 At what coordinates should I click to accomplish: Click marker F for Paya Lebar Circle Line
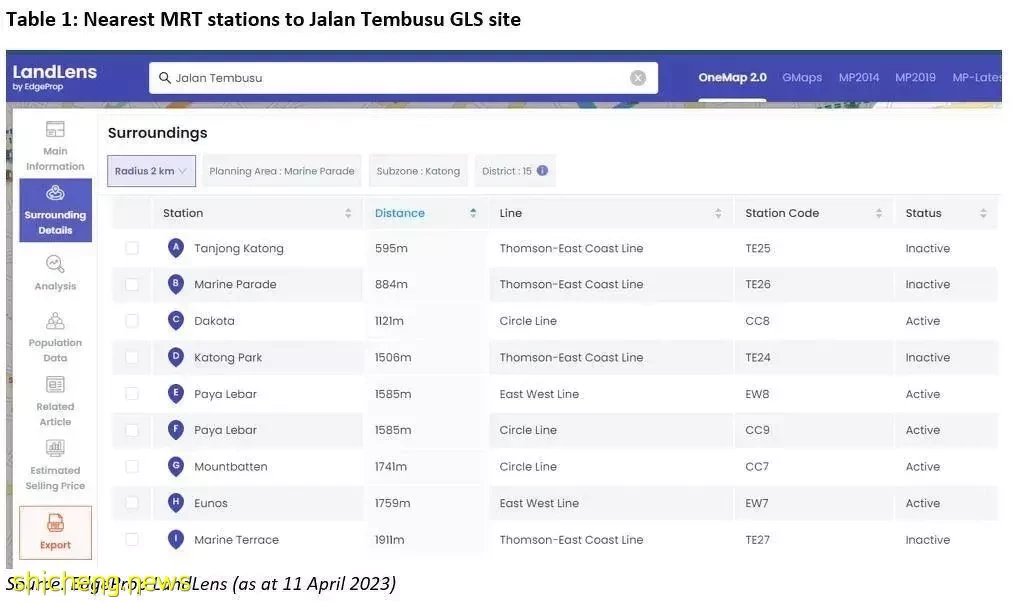[x=175, y=430]
